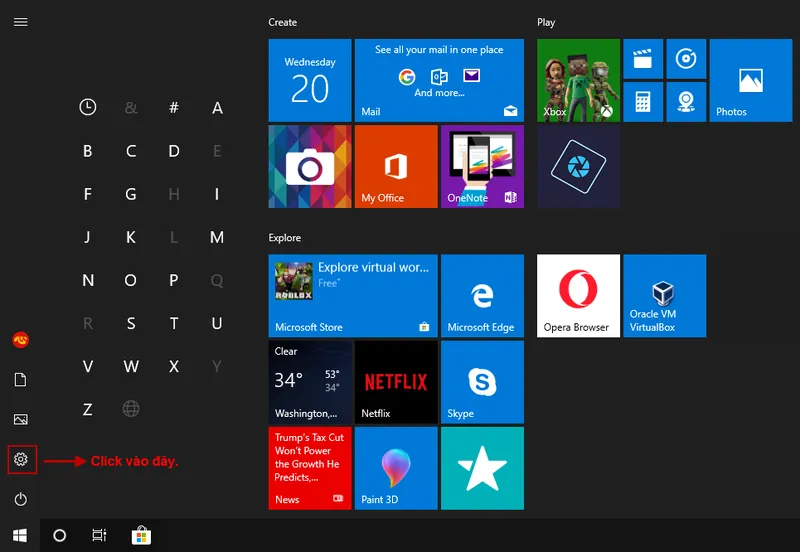This screenshot has width=800, height=552.
Task: Open Task View in the taskbar
Action: coord(99,536)
